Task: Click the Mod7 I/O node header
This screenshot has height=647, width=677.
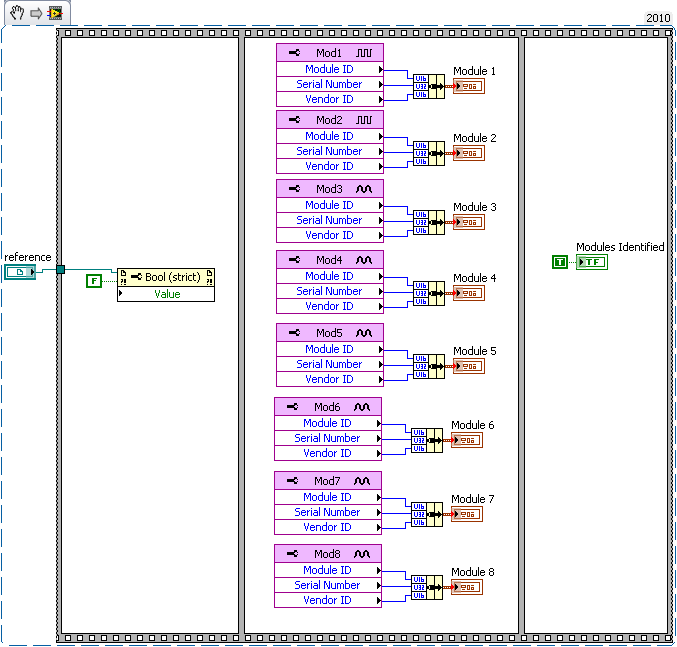Action: click(328, 480)
